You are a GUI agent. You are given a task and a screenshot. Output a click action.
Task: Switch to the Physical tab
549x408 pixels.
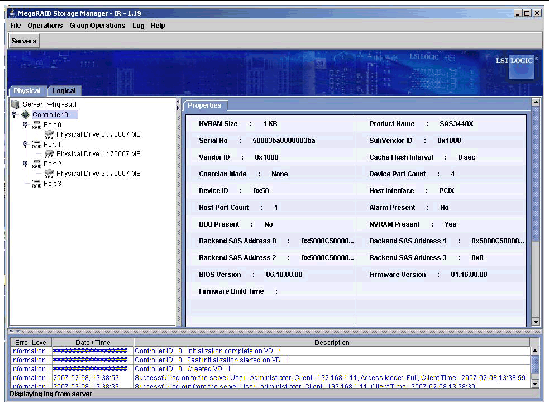click(27, 91)
